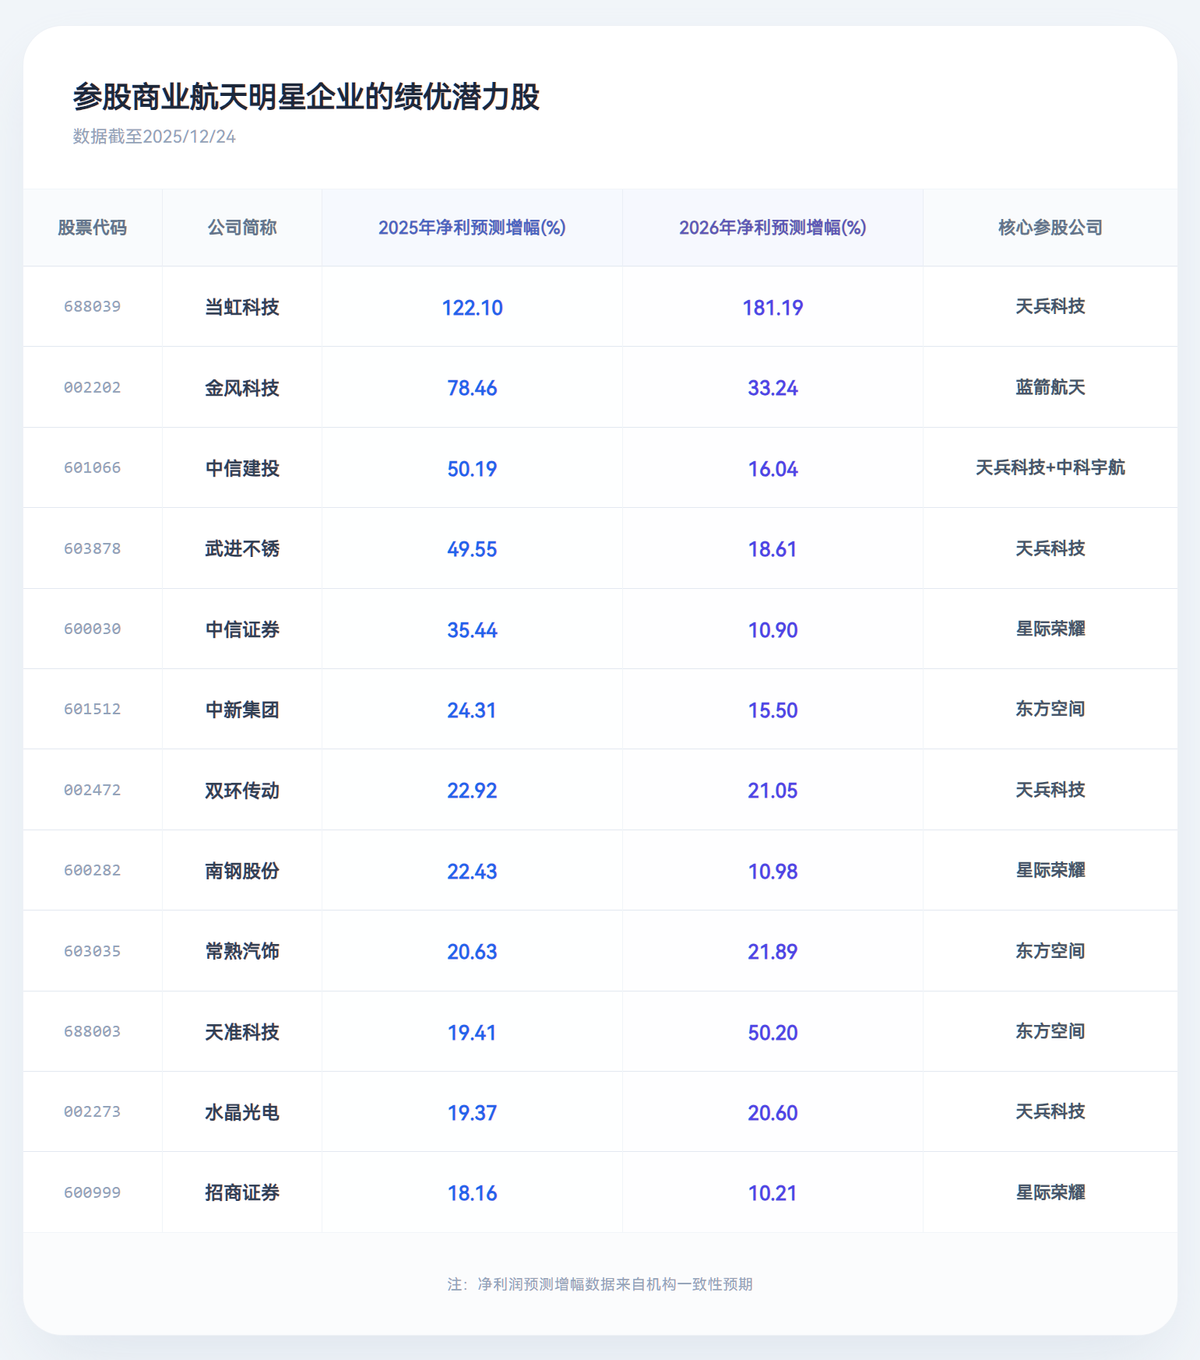Click the 35.44 value for 中信证券
The image size is (1200, 1360).
pyautogui.click(x=472, y=630)
